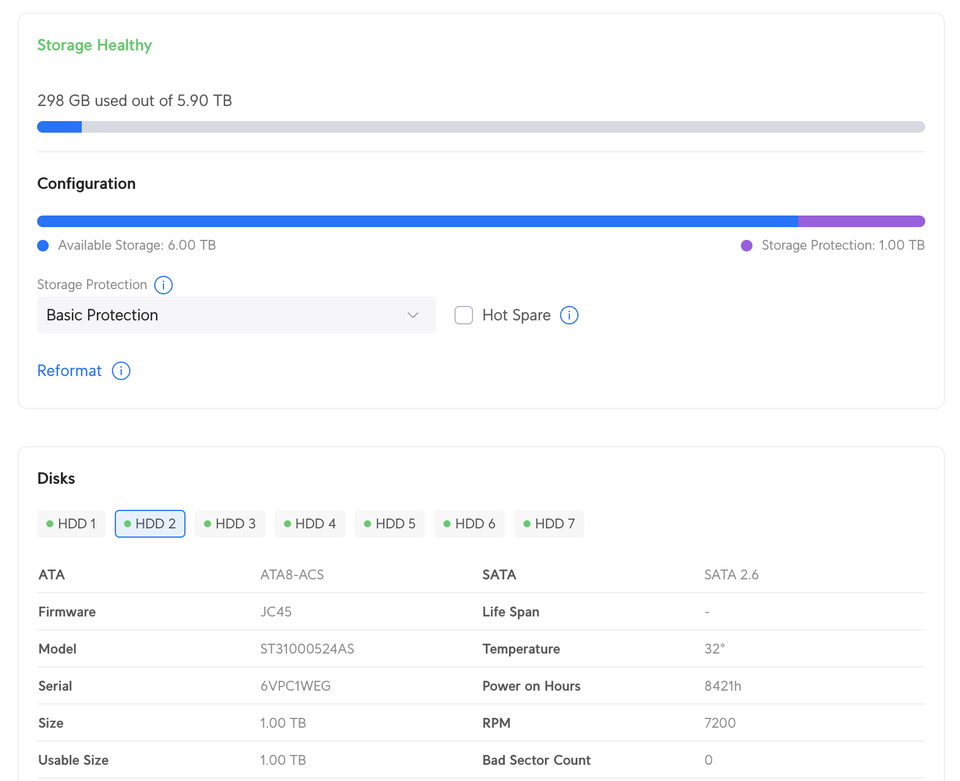Enable the Hot Spare checkbox
This screenshot has width=960, height=781.
point(464,315)
